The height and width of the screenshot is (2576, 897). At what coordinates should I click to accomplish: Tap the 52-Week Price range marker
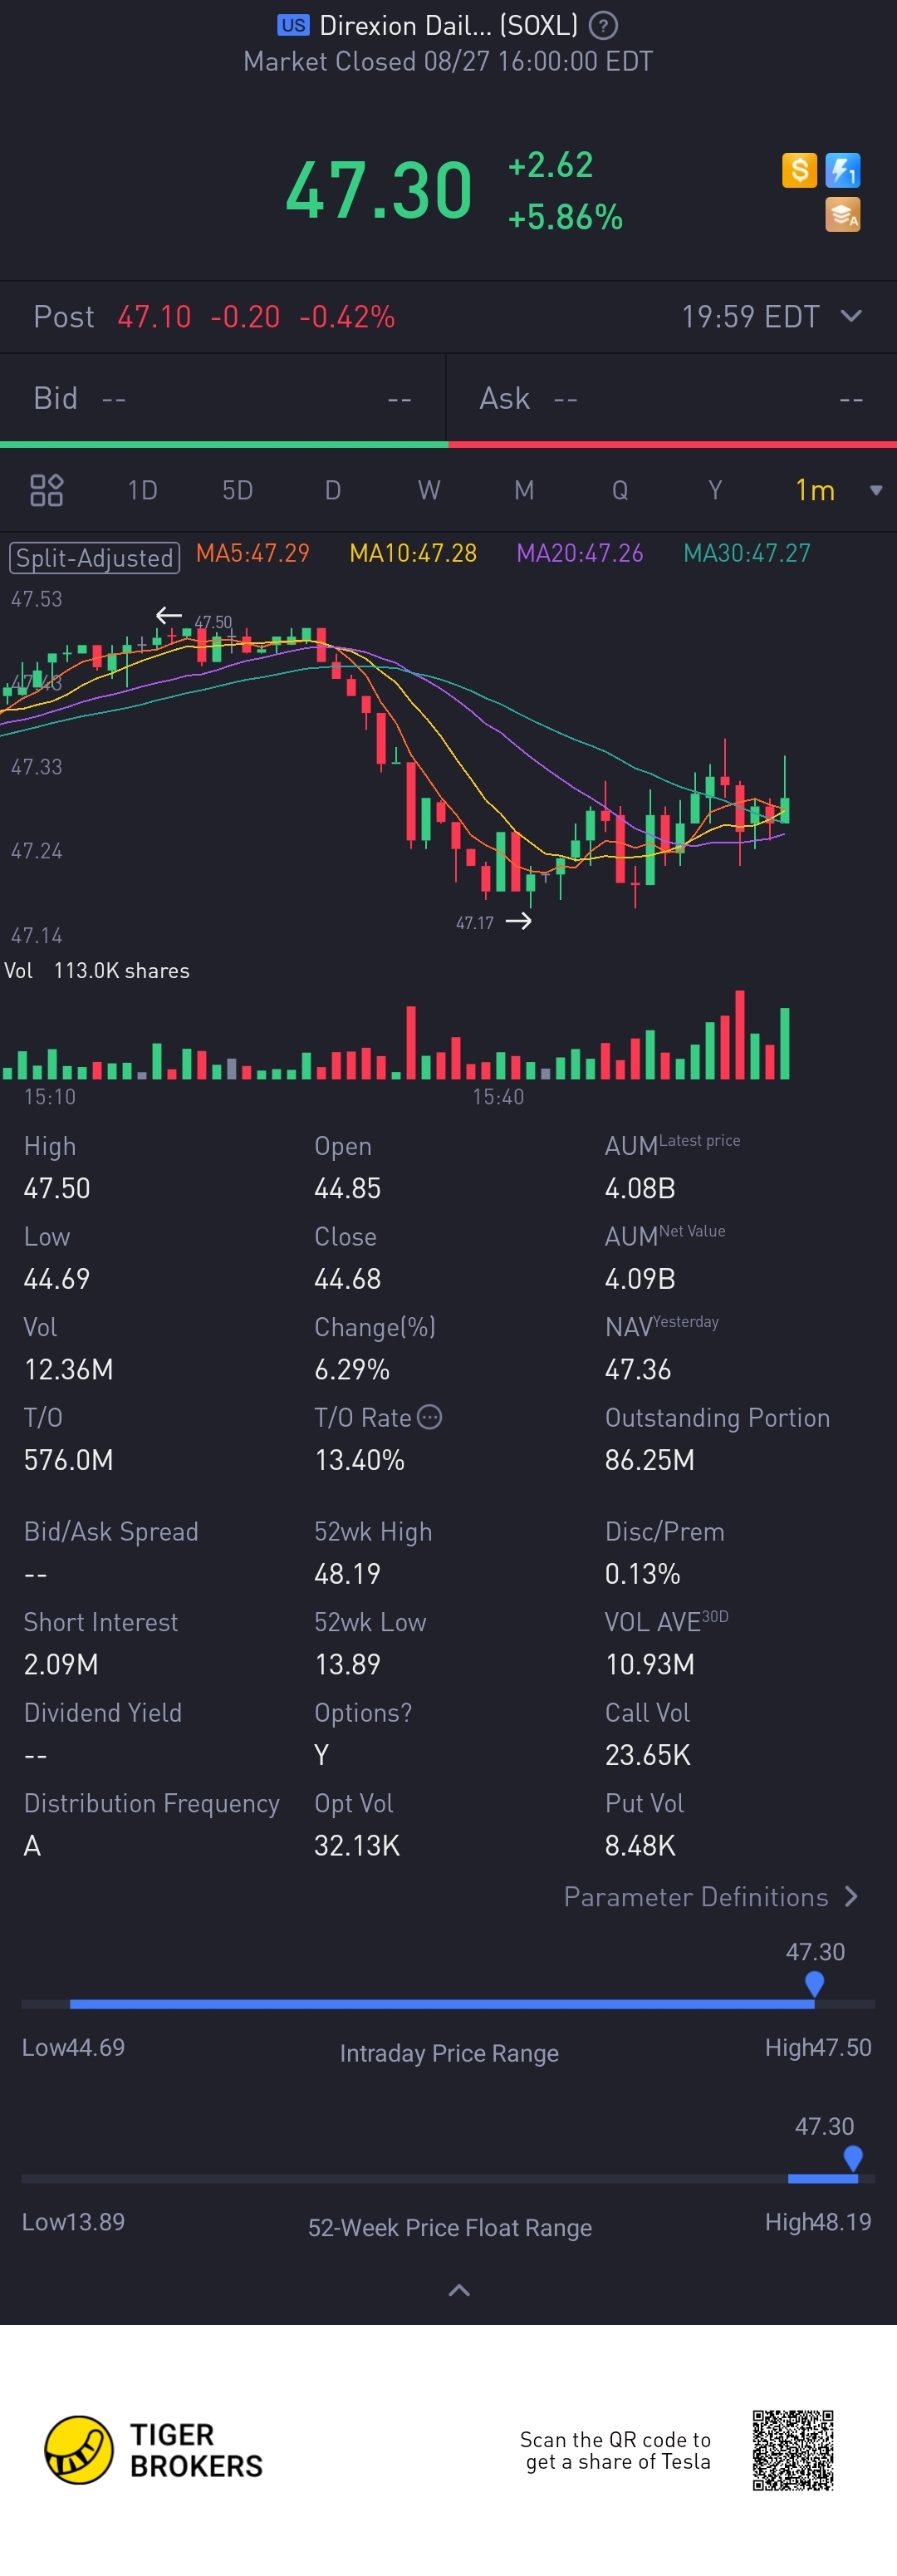pos(853,2157)
